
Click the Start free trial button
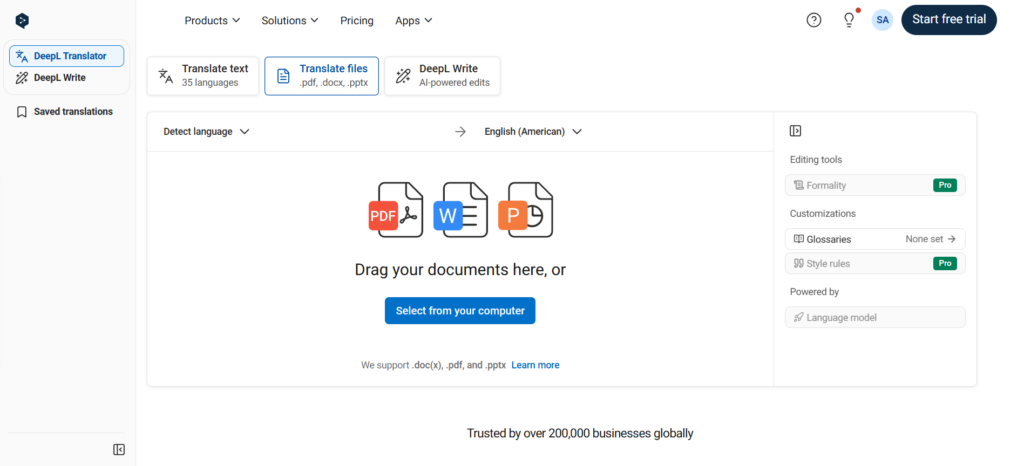pyautogui.click(x=949, y=20)
